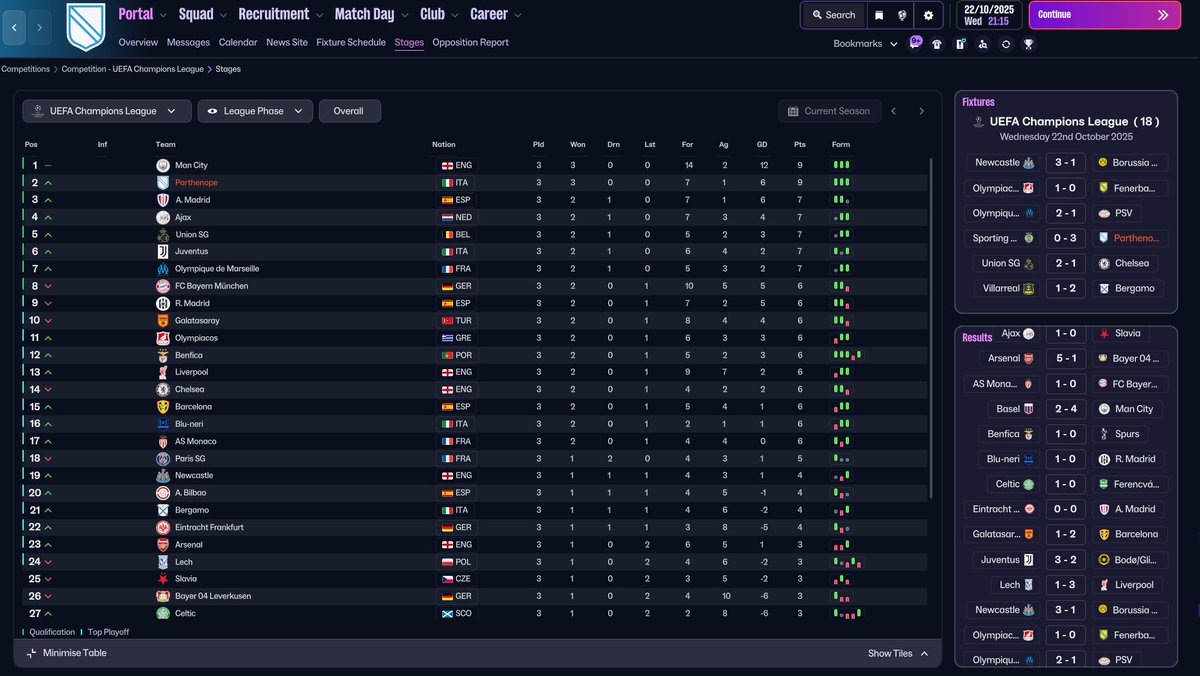Click Arsenal badge in Results panel
The image size is (1200, 676).
(x=1029, y=358)
